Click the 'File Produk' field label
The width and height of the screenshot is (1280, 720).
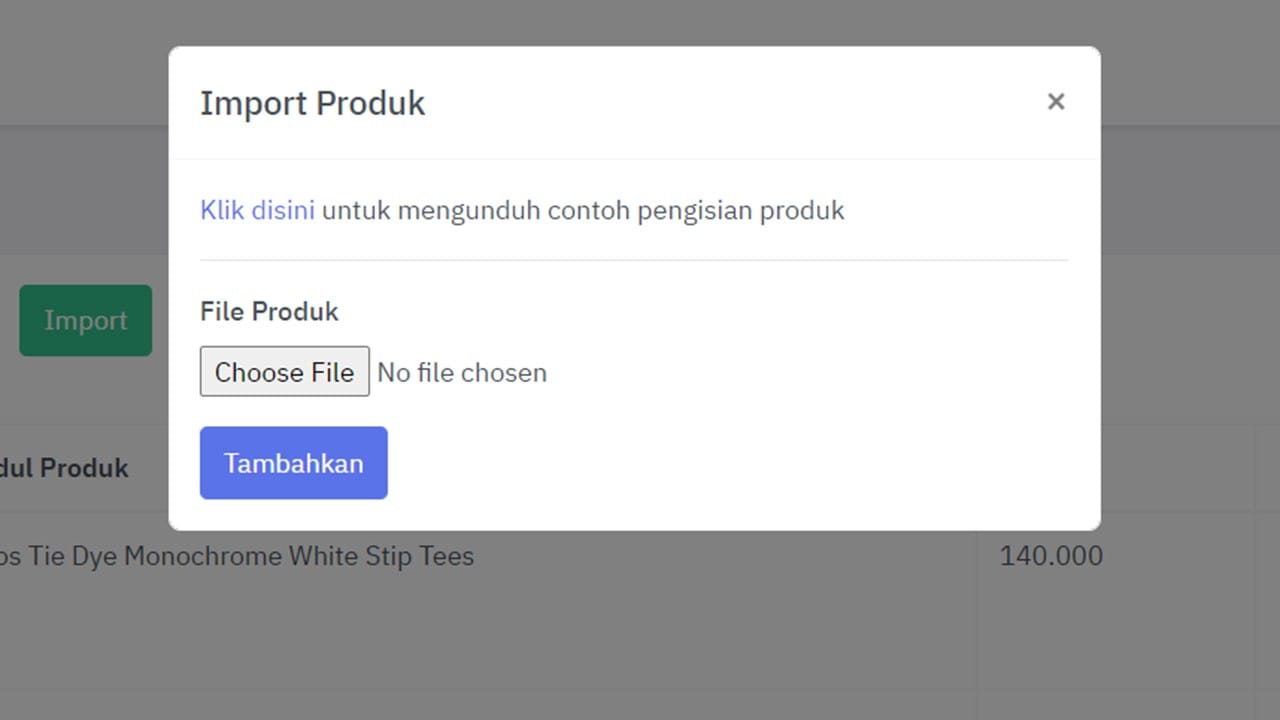click(269, 312)
